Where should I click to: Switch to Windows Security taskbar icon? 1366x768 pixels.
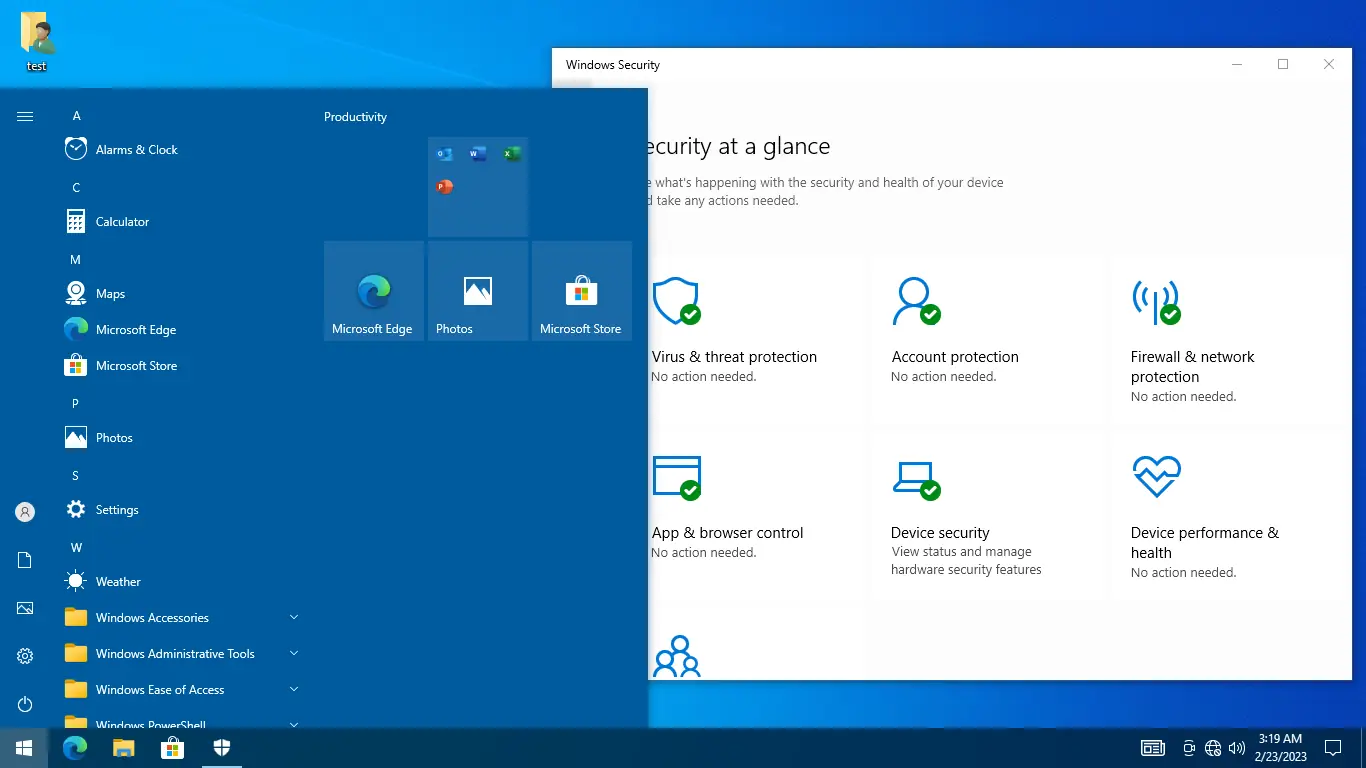(x=222, y=748)
